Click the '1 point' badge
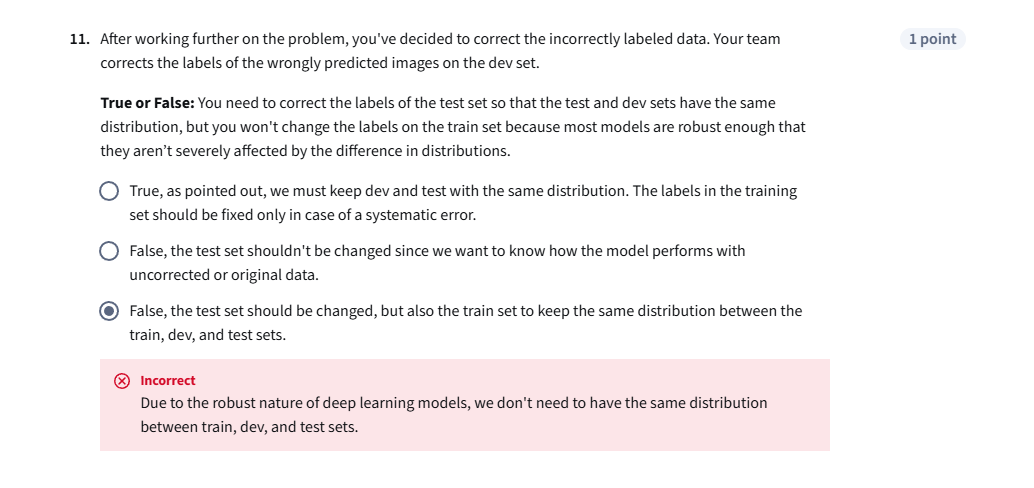1034x488 pixels. click(932, 39)
